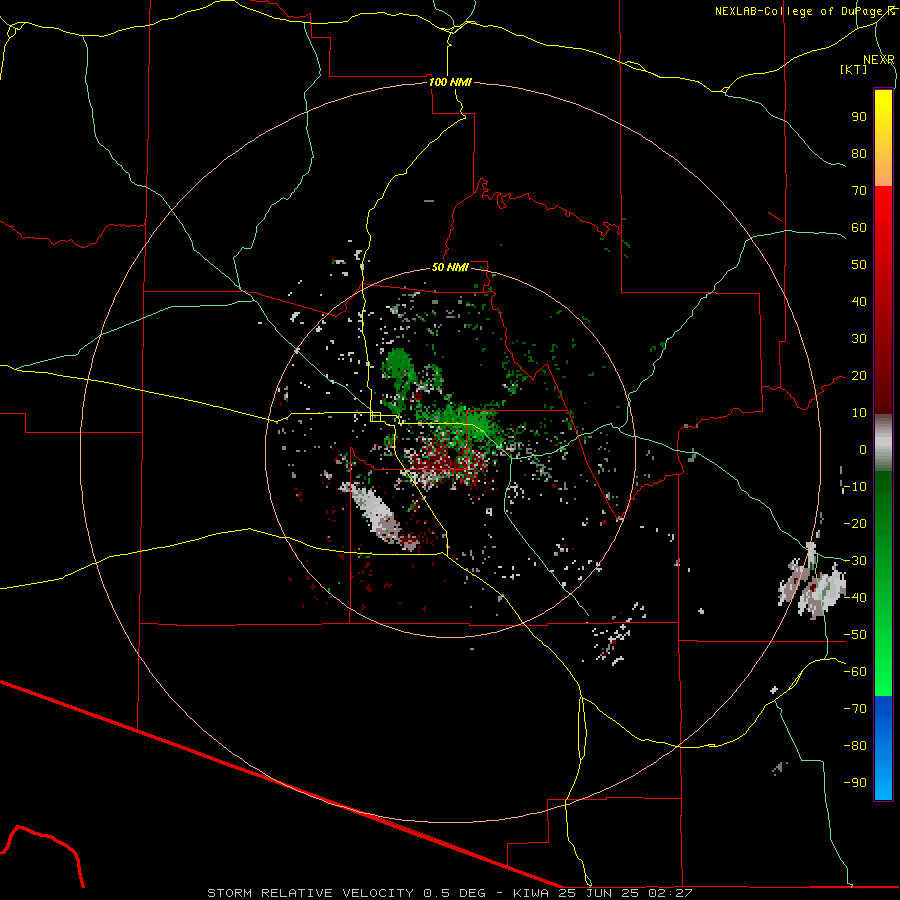Image resolution: width=900 pixels, height=900 pixels.
Task: Click the -60 value on the velocity scale
Action: [855, 672]
